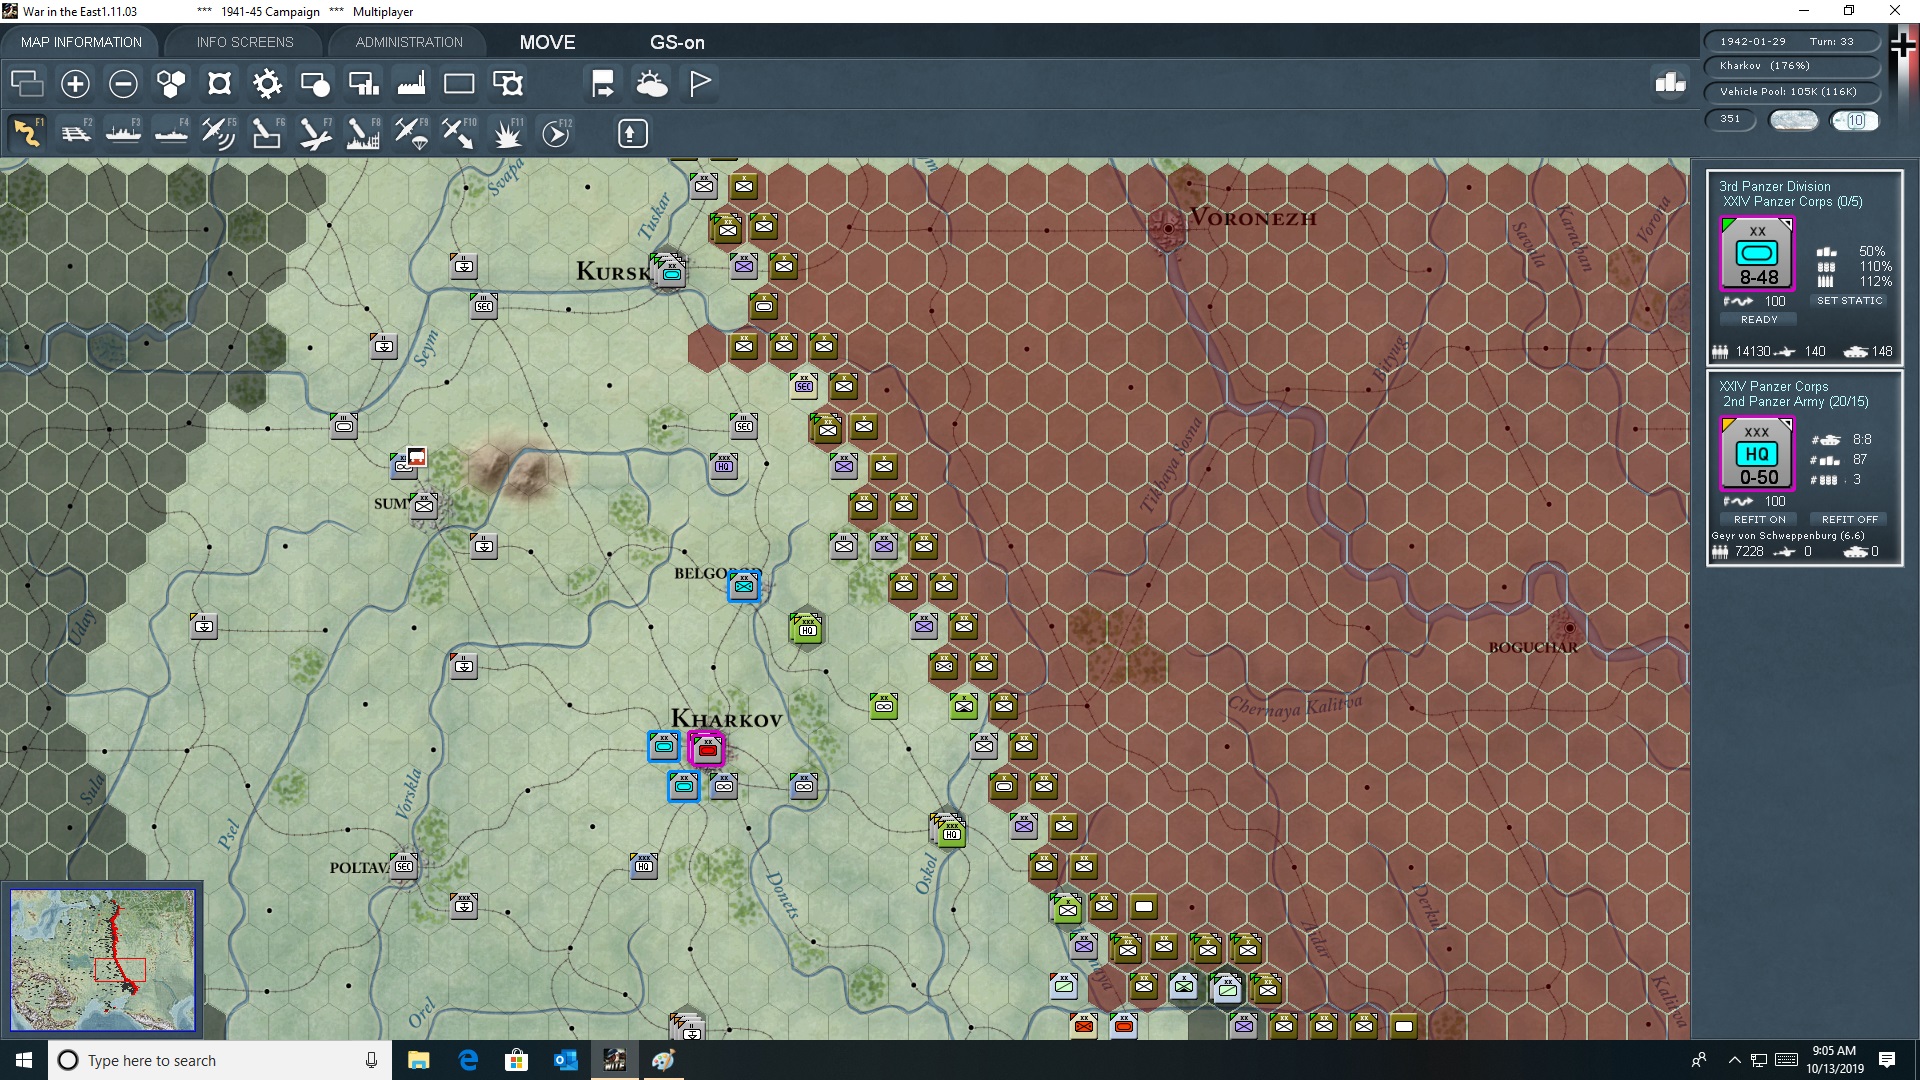This screenshot has width=1920, height=1080.
Task: Click the zoom out toolbar icon
Action: (x=122, y=84)
